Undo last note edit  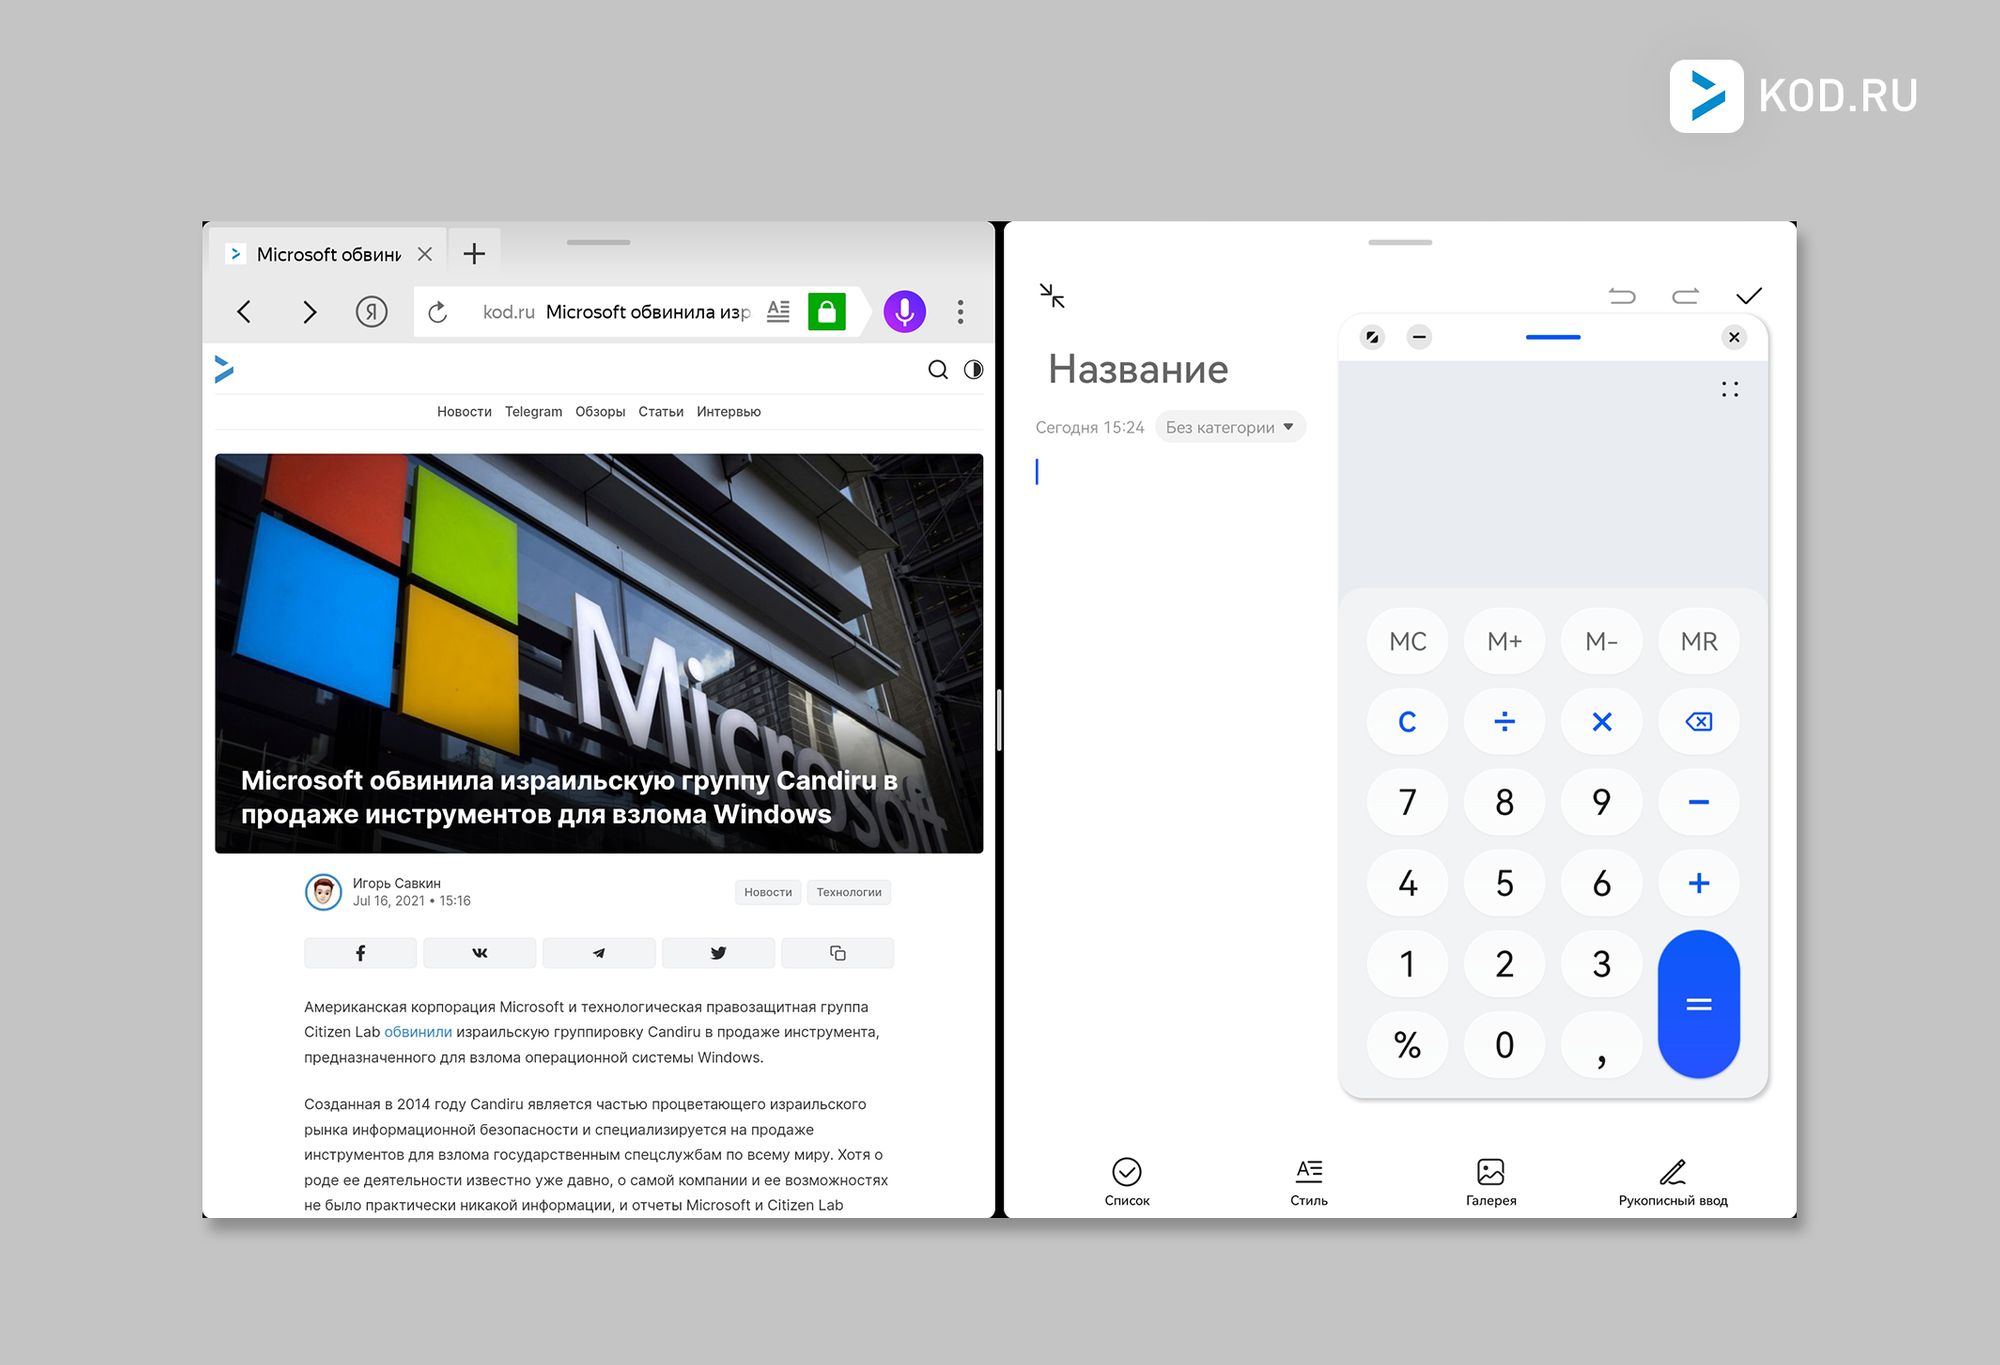1622,295
